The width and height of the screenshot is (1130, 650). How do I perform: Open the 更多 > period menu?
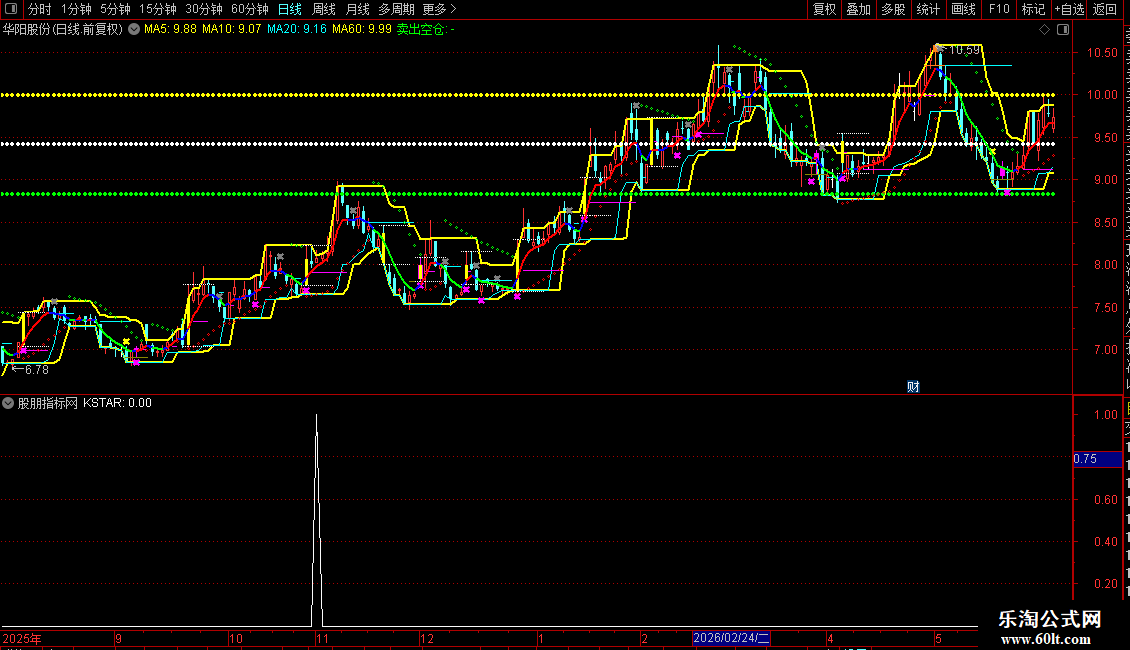(440, 9)
